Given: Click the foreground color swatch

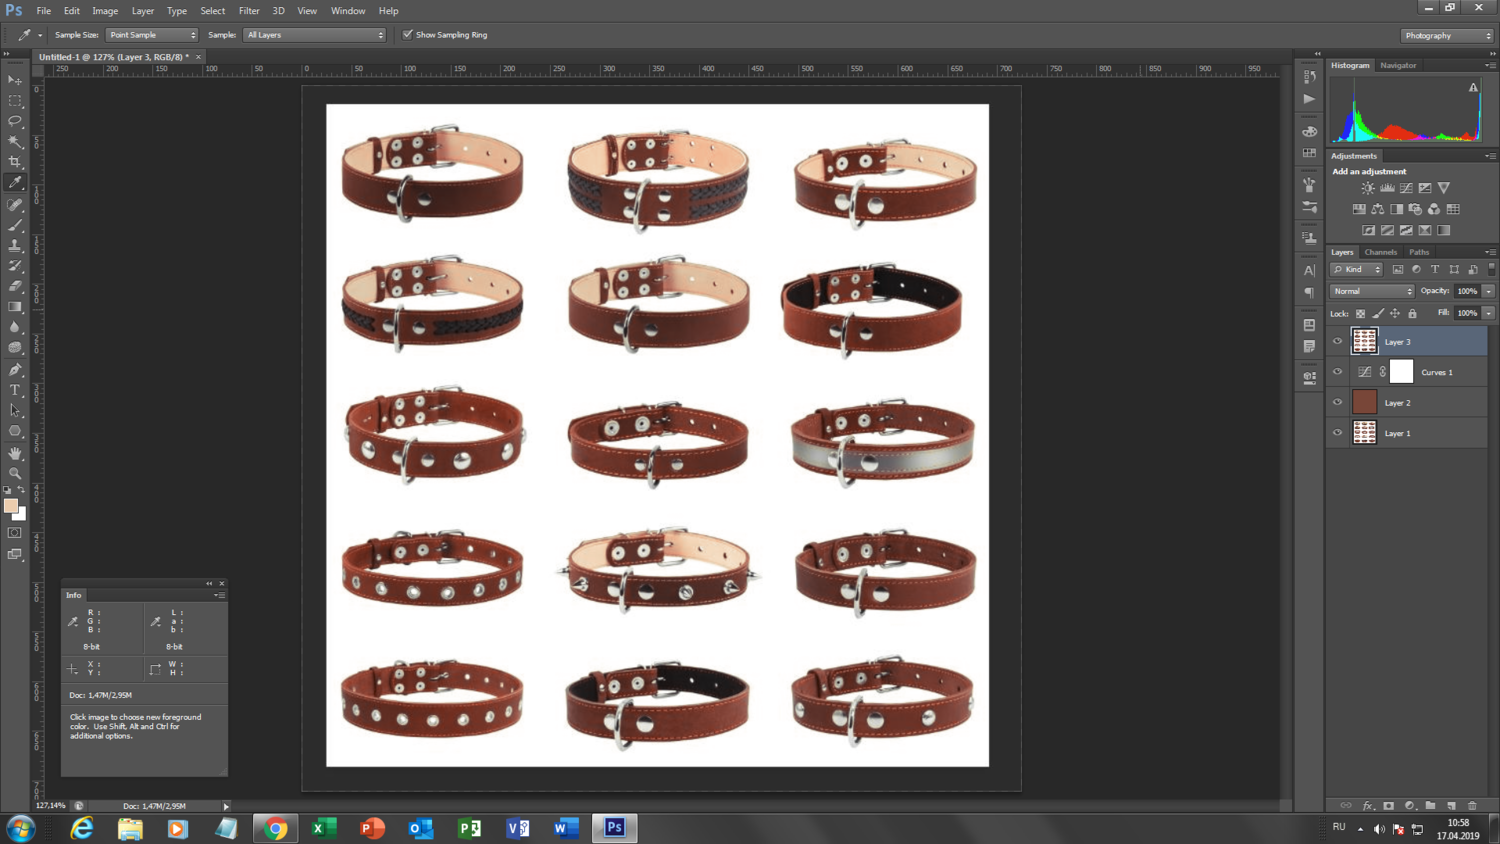Looking at the screenshot, I should 10,506.
